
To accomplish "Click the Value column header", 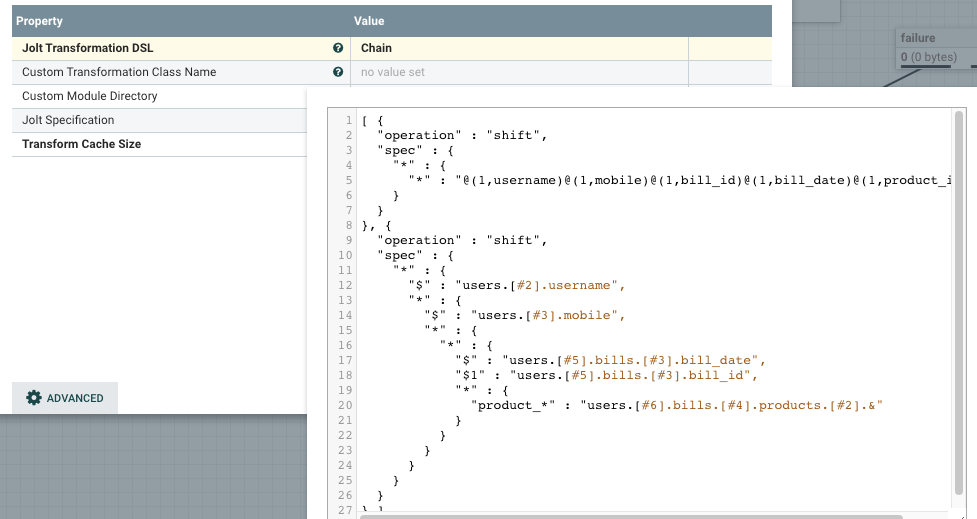I will [x=369, y=21].
